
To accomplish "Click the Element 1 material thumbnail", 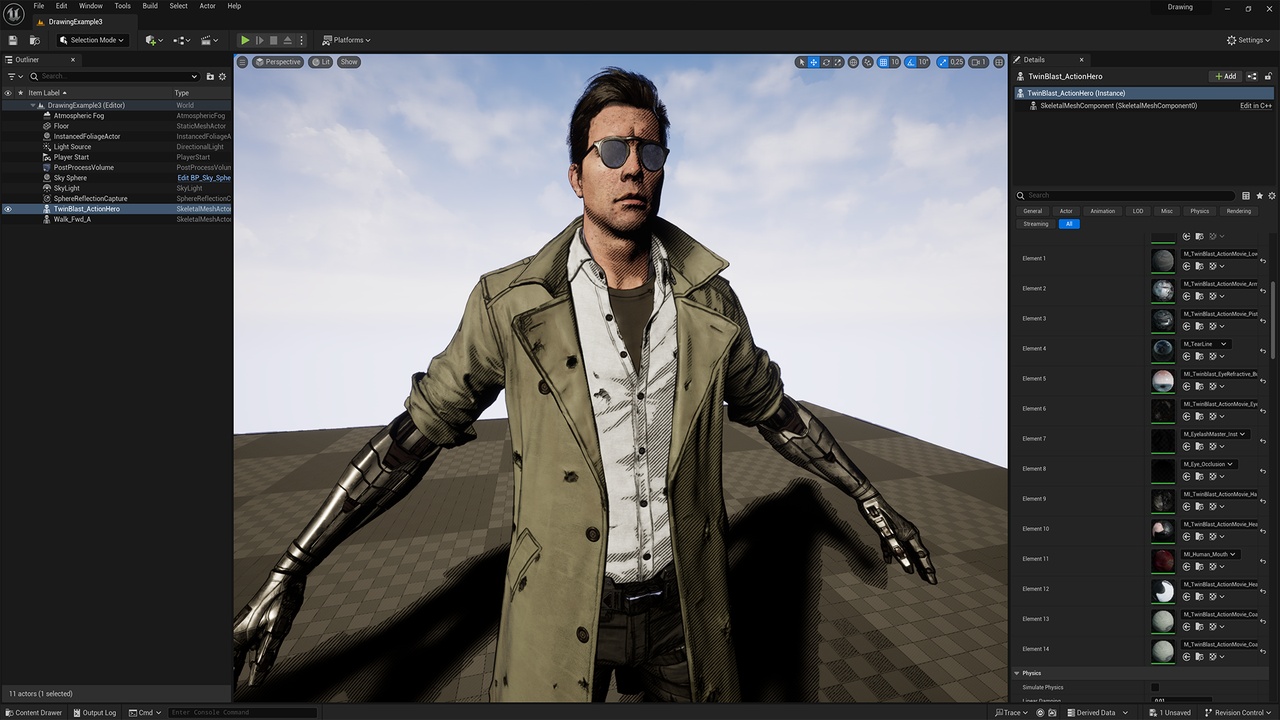I will (x=1163, y=260).
